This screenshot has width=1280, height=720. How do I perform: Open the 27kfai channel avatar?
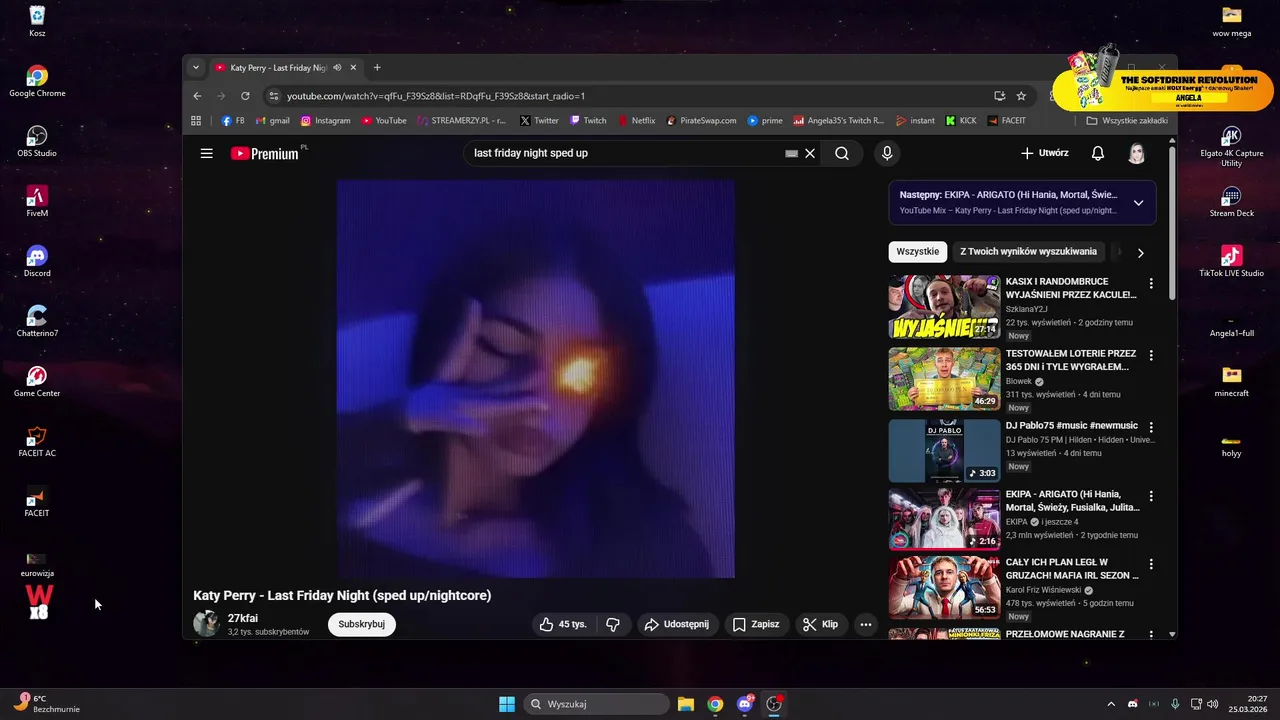[206, 624]
